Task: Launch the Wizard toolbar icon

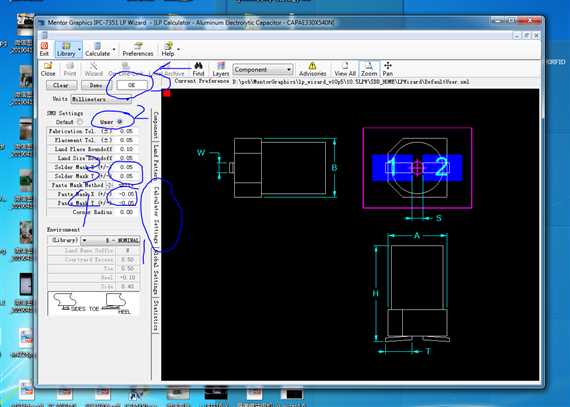Action: [x=93, y=69]
